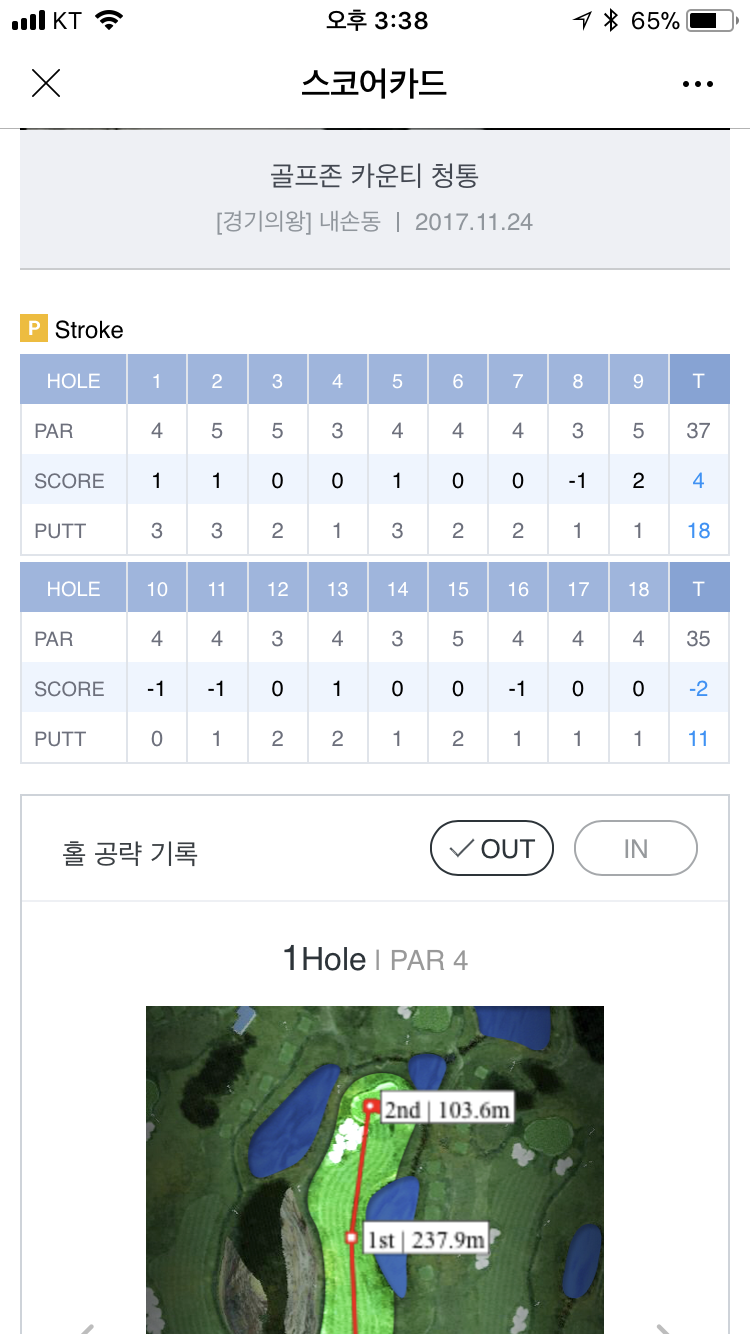Open the 1Hole course map image
The image size is (750, 1334).
375,1170
